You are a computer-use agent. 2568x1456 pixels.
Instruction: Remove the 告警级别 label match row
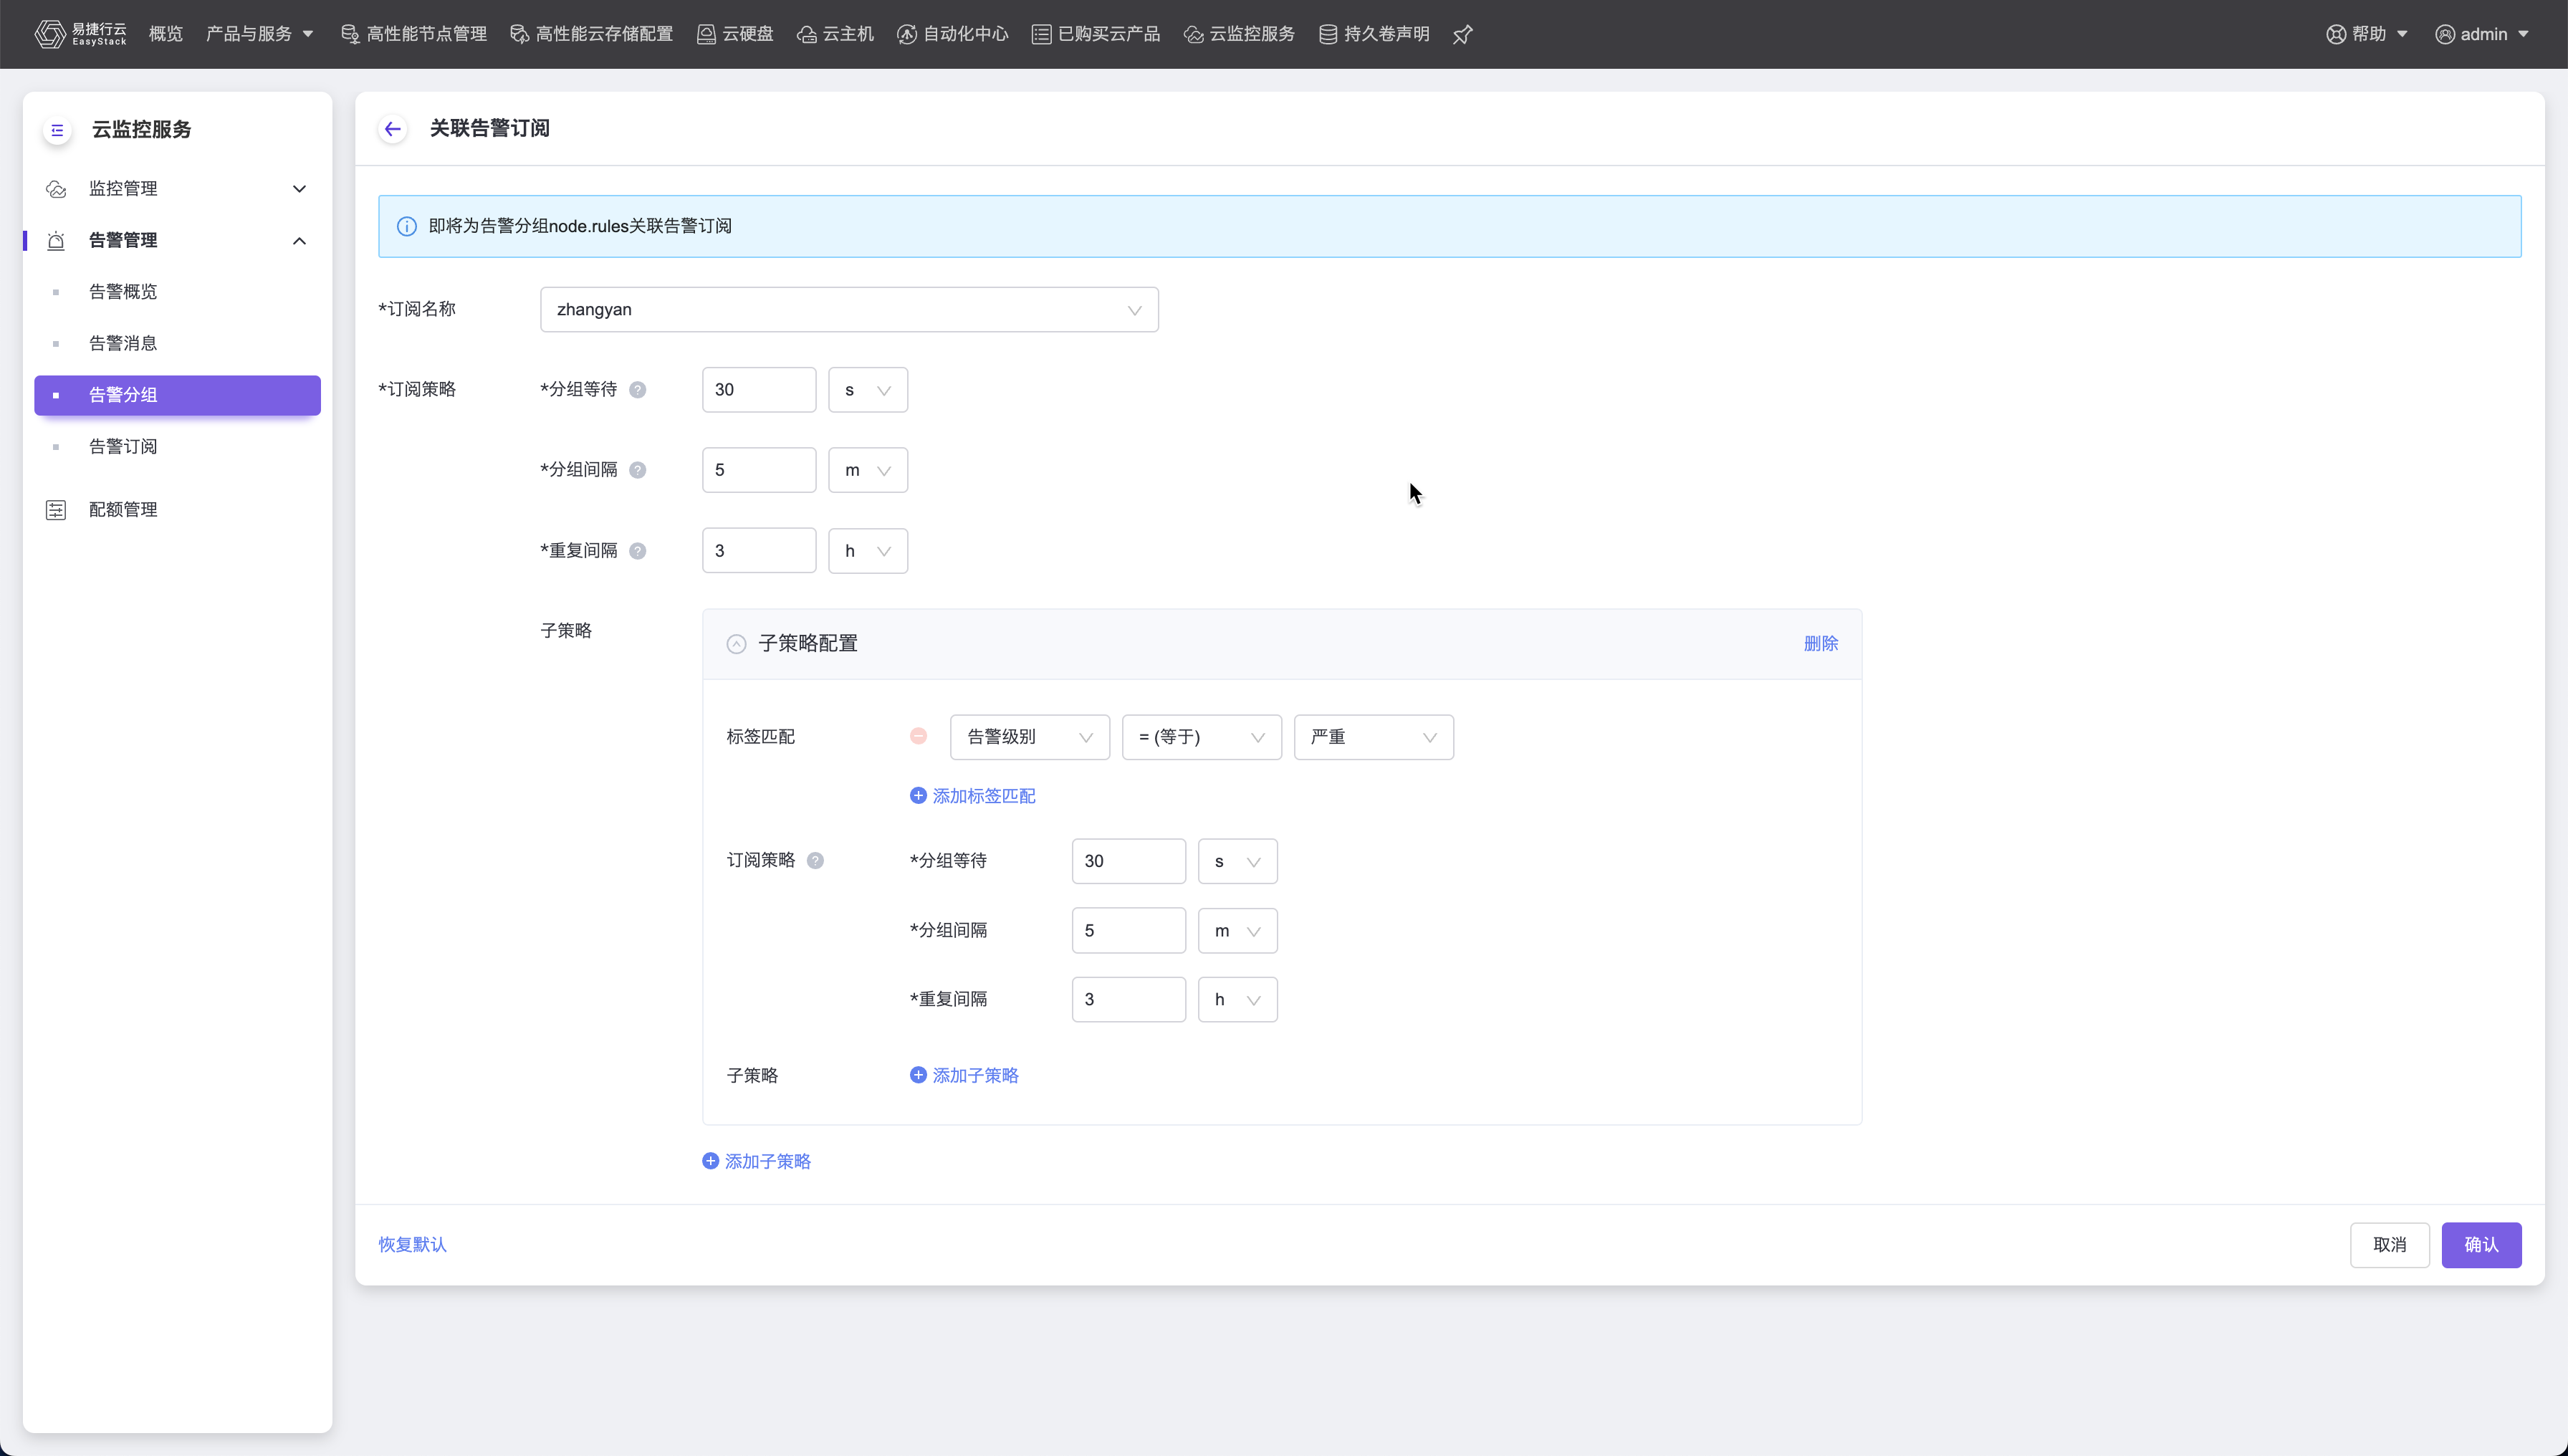tap(918, 736)
